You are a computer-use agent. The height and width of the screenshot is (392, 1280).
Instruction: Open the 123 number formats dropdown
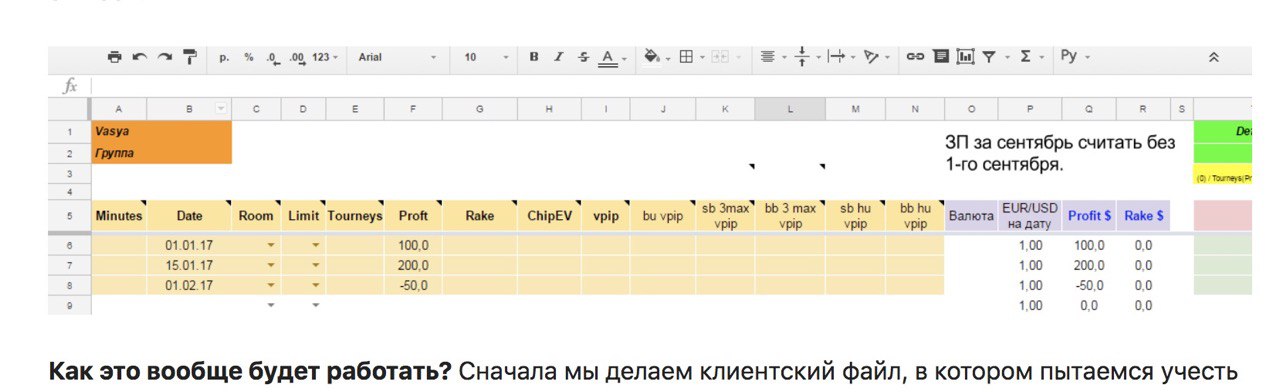pos(325,57)
